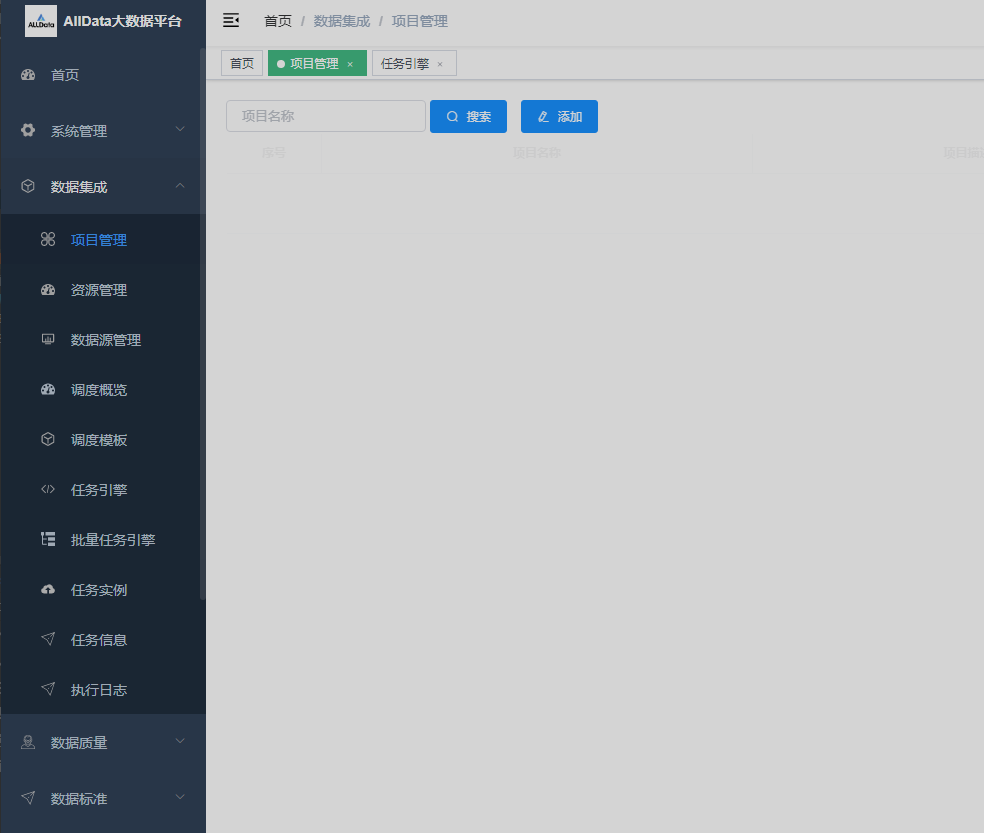984x833 pixels.
Task: Click the AllData logo image
Action: coord(41,21)
